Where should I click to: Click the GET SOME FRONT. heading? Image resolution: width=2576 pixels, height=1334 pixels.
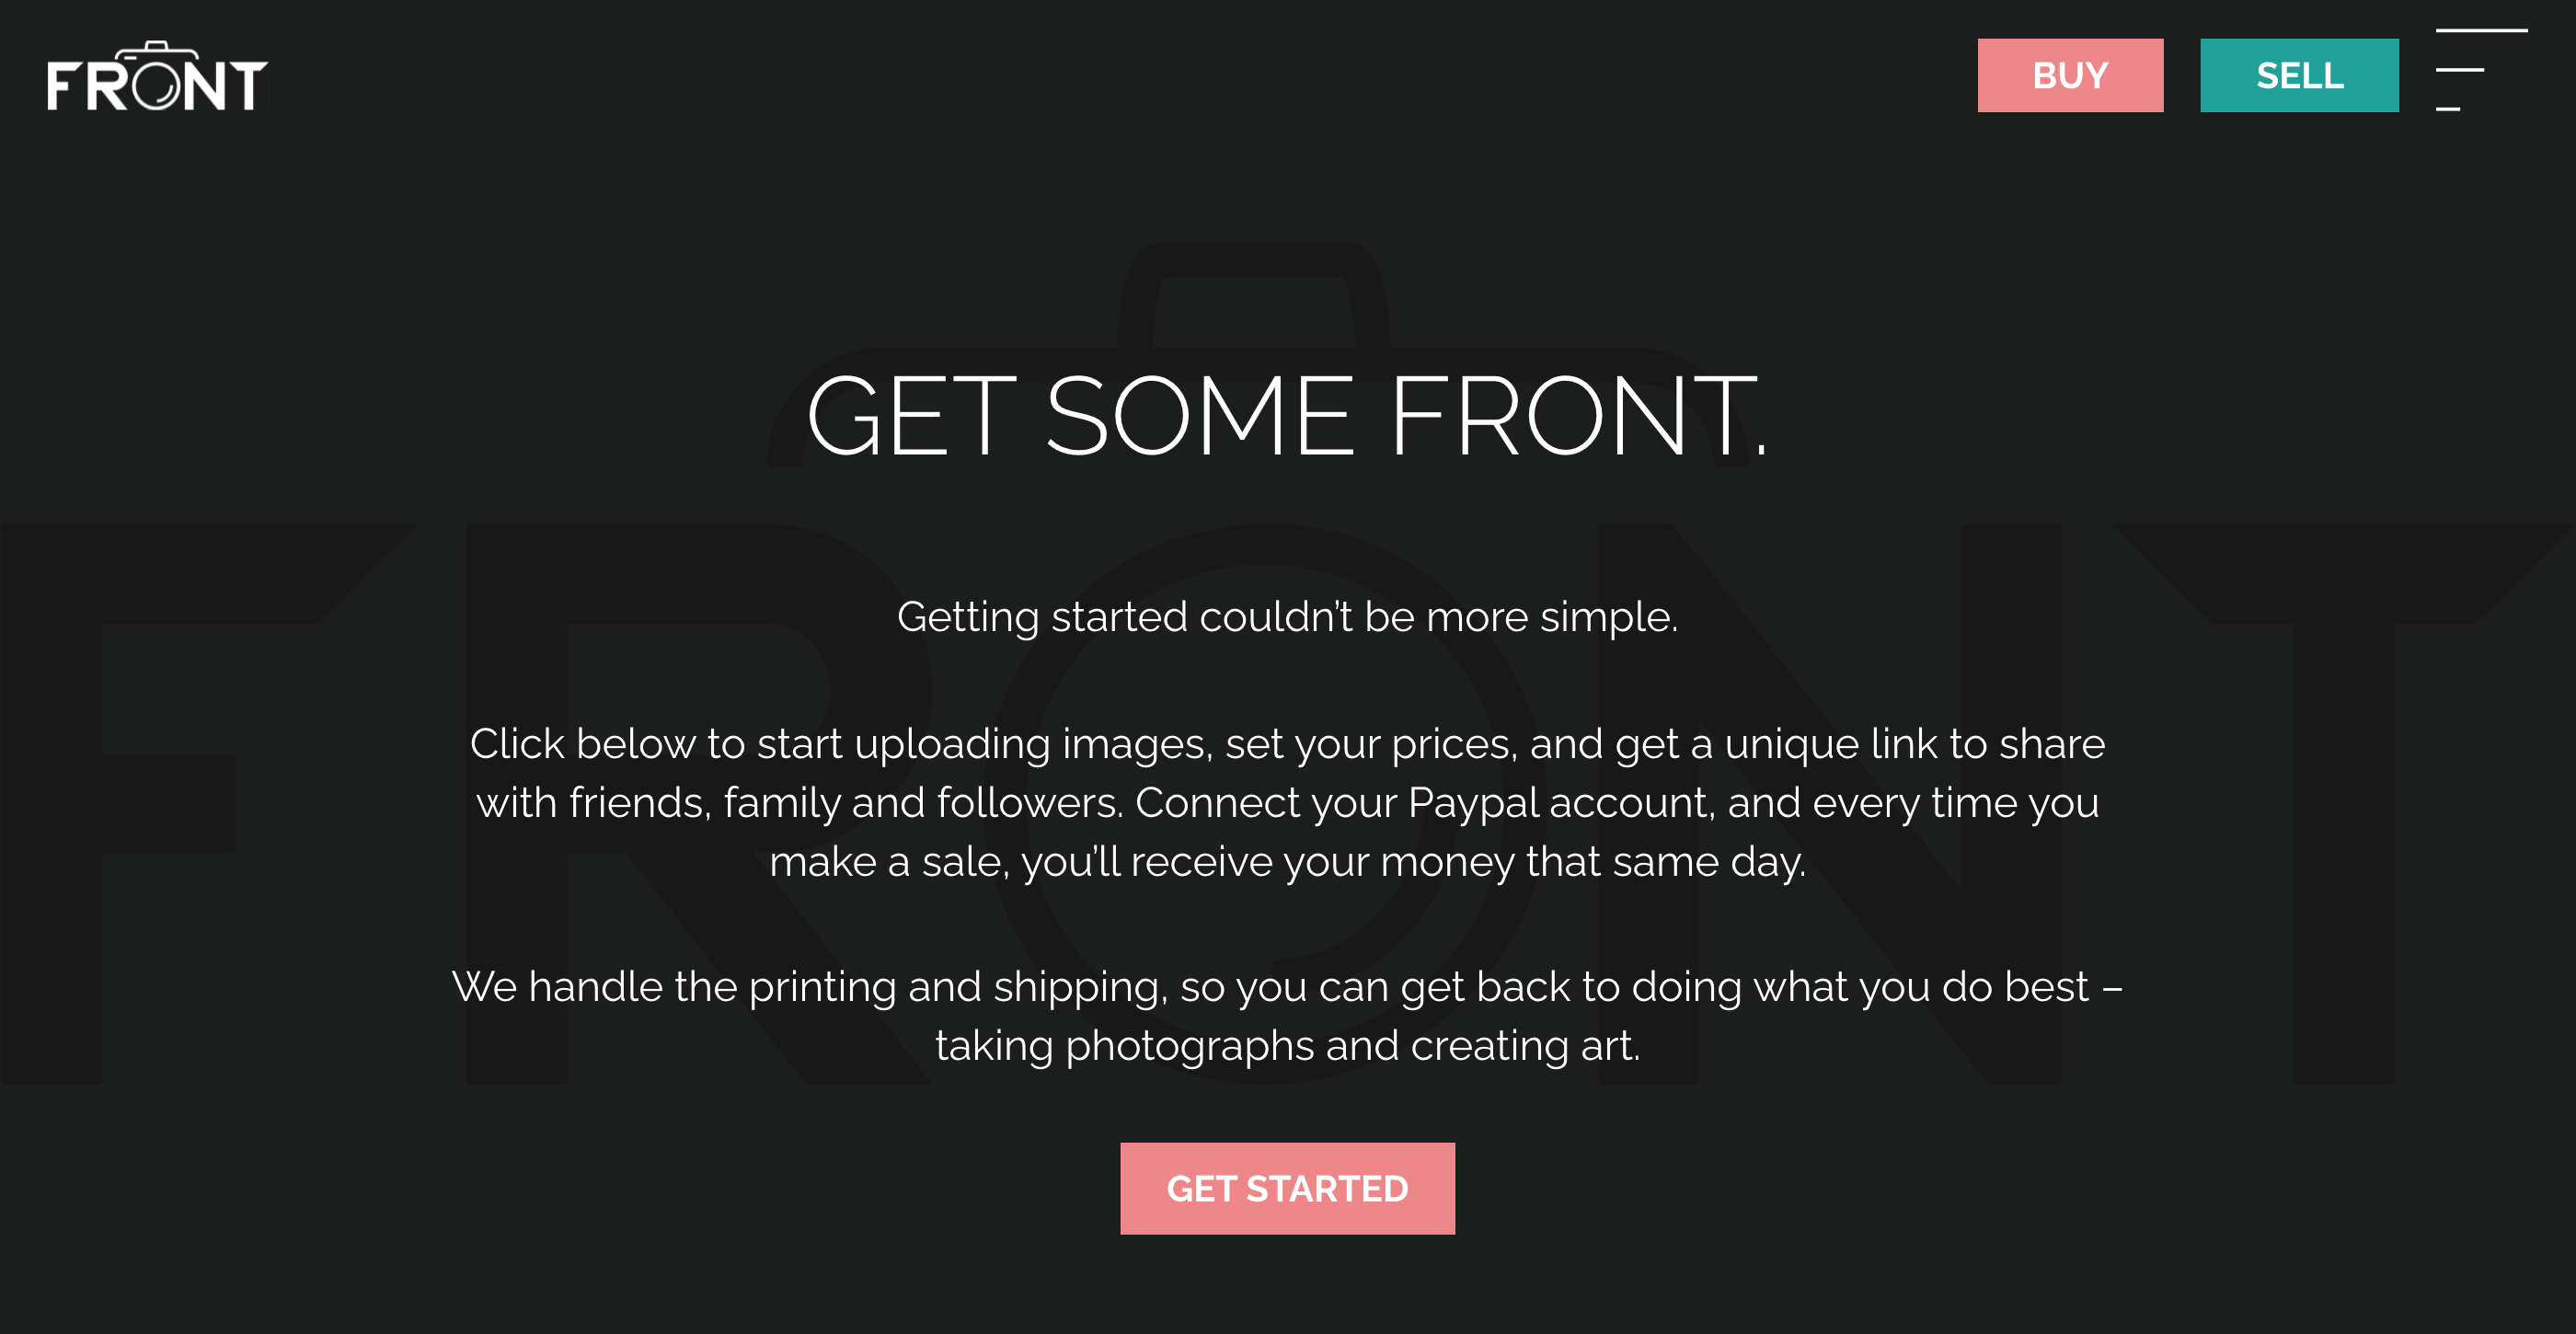point(1287,416)
